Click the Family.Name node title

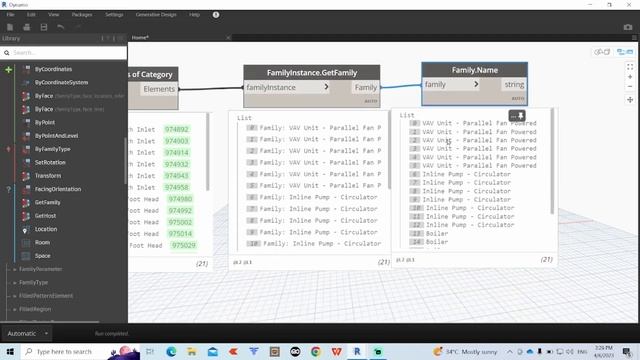[474, 70]
